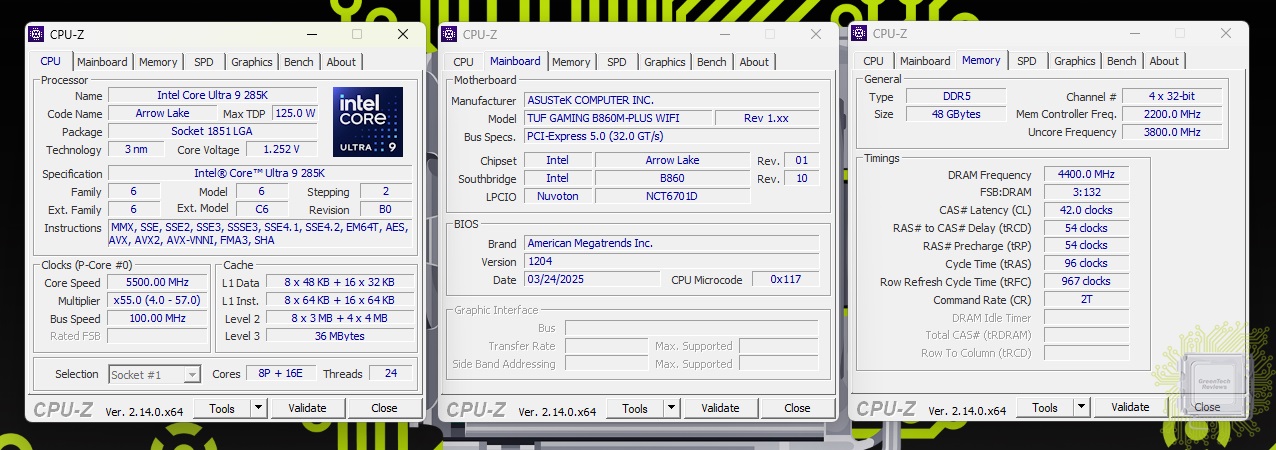Click the Max TDP value '125.0 W'
The image size is (1276, 450).
pos(295,114)
